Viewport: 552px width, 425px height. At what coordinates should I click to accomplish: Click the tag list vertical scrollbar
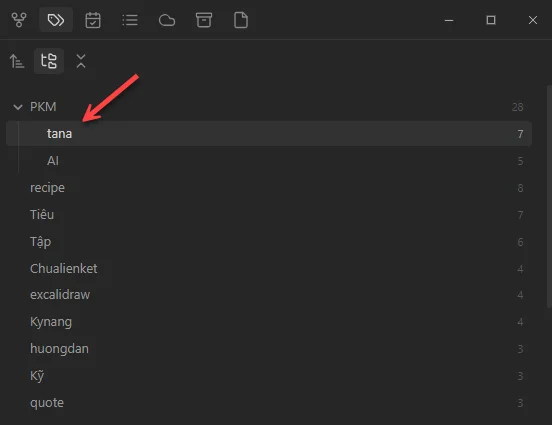pyautogui.click(x=549, y=196)
